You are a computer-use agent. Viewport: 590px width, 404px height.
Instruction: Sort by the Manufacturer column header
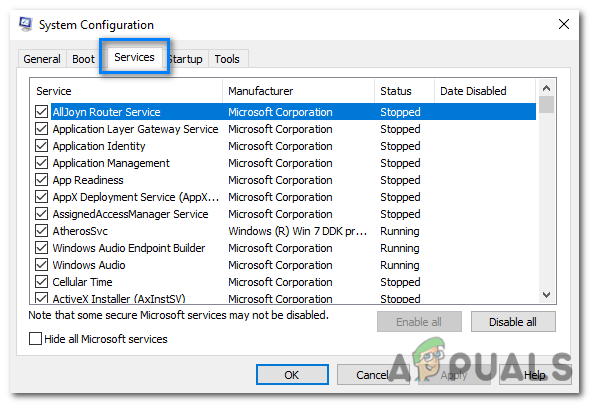click(298, 91)
